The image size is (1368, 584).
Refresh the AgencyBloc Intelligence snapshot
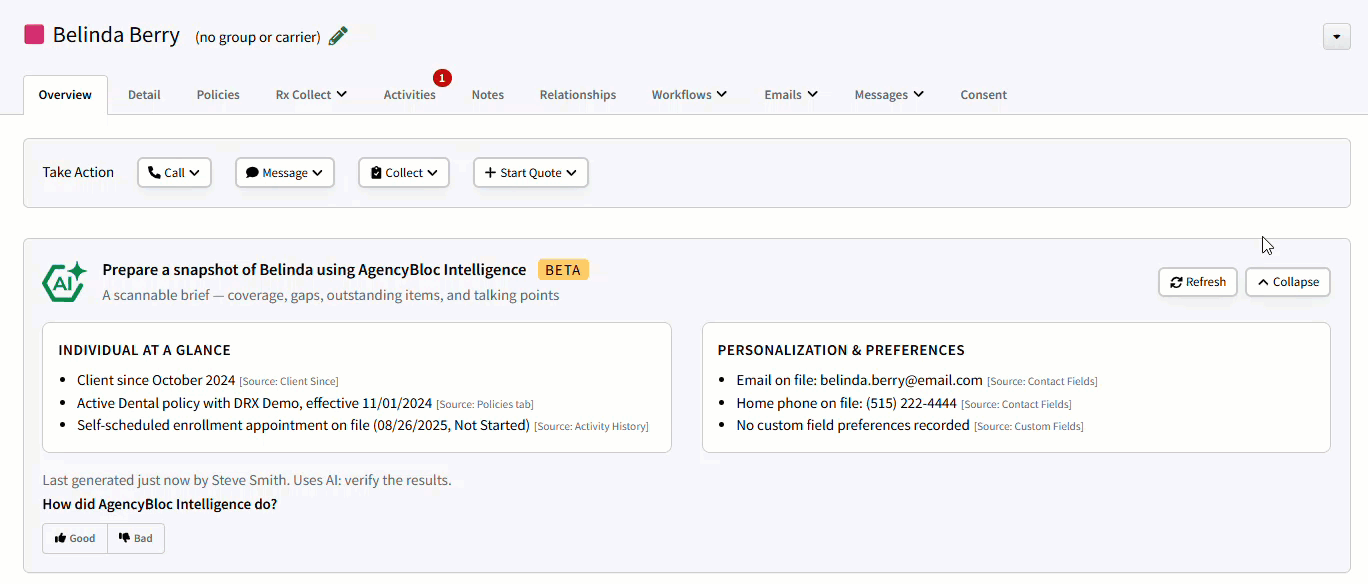point(1198,282)
